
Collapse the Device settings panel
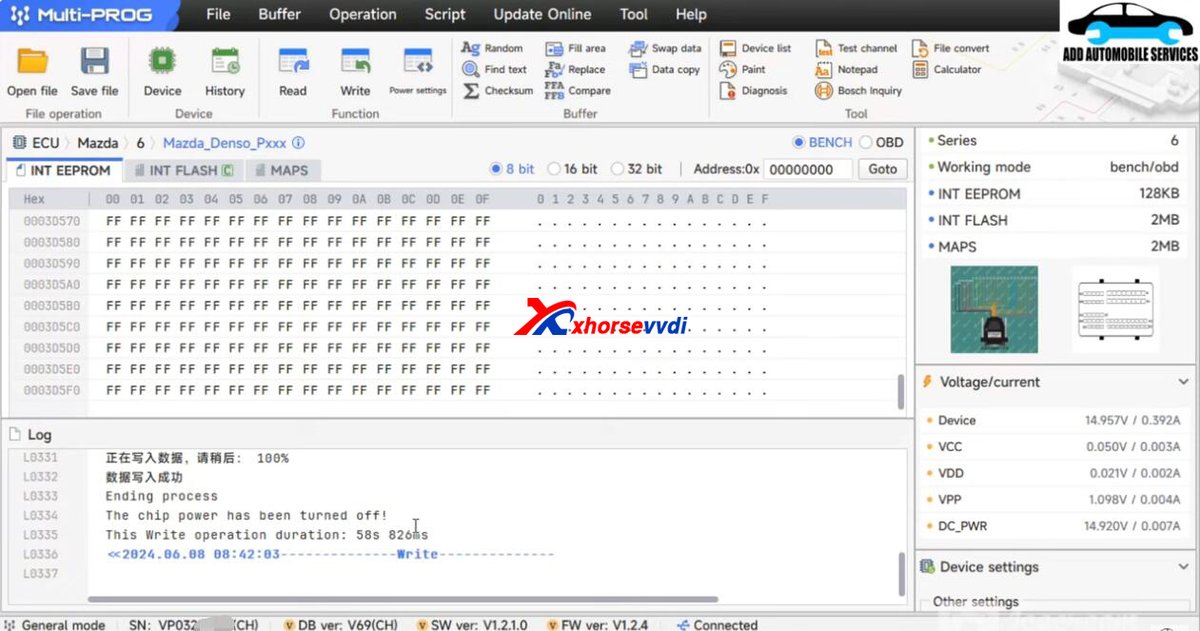tap(1184, 567)
